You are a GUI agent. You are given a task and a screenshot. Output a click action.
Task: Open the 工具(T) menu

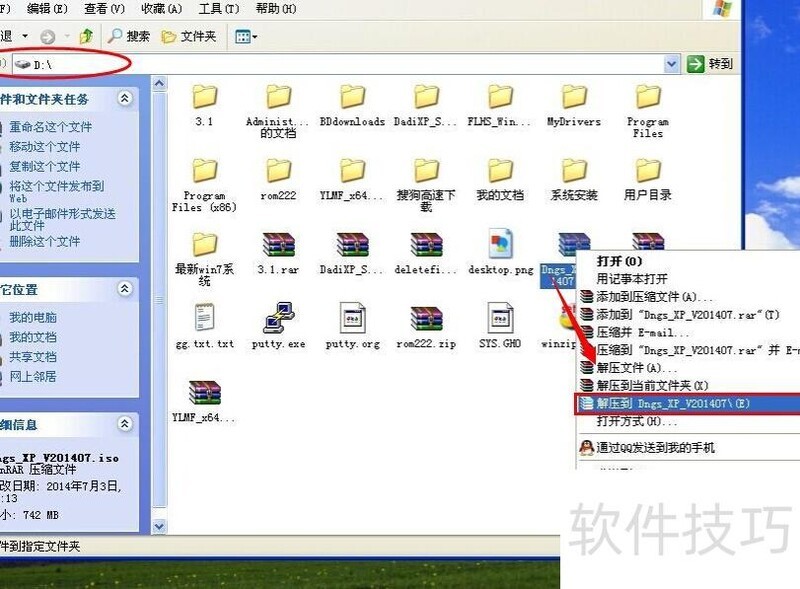click(x=219, y=8)
